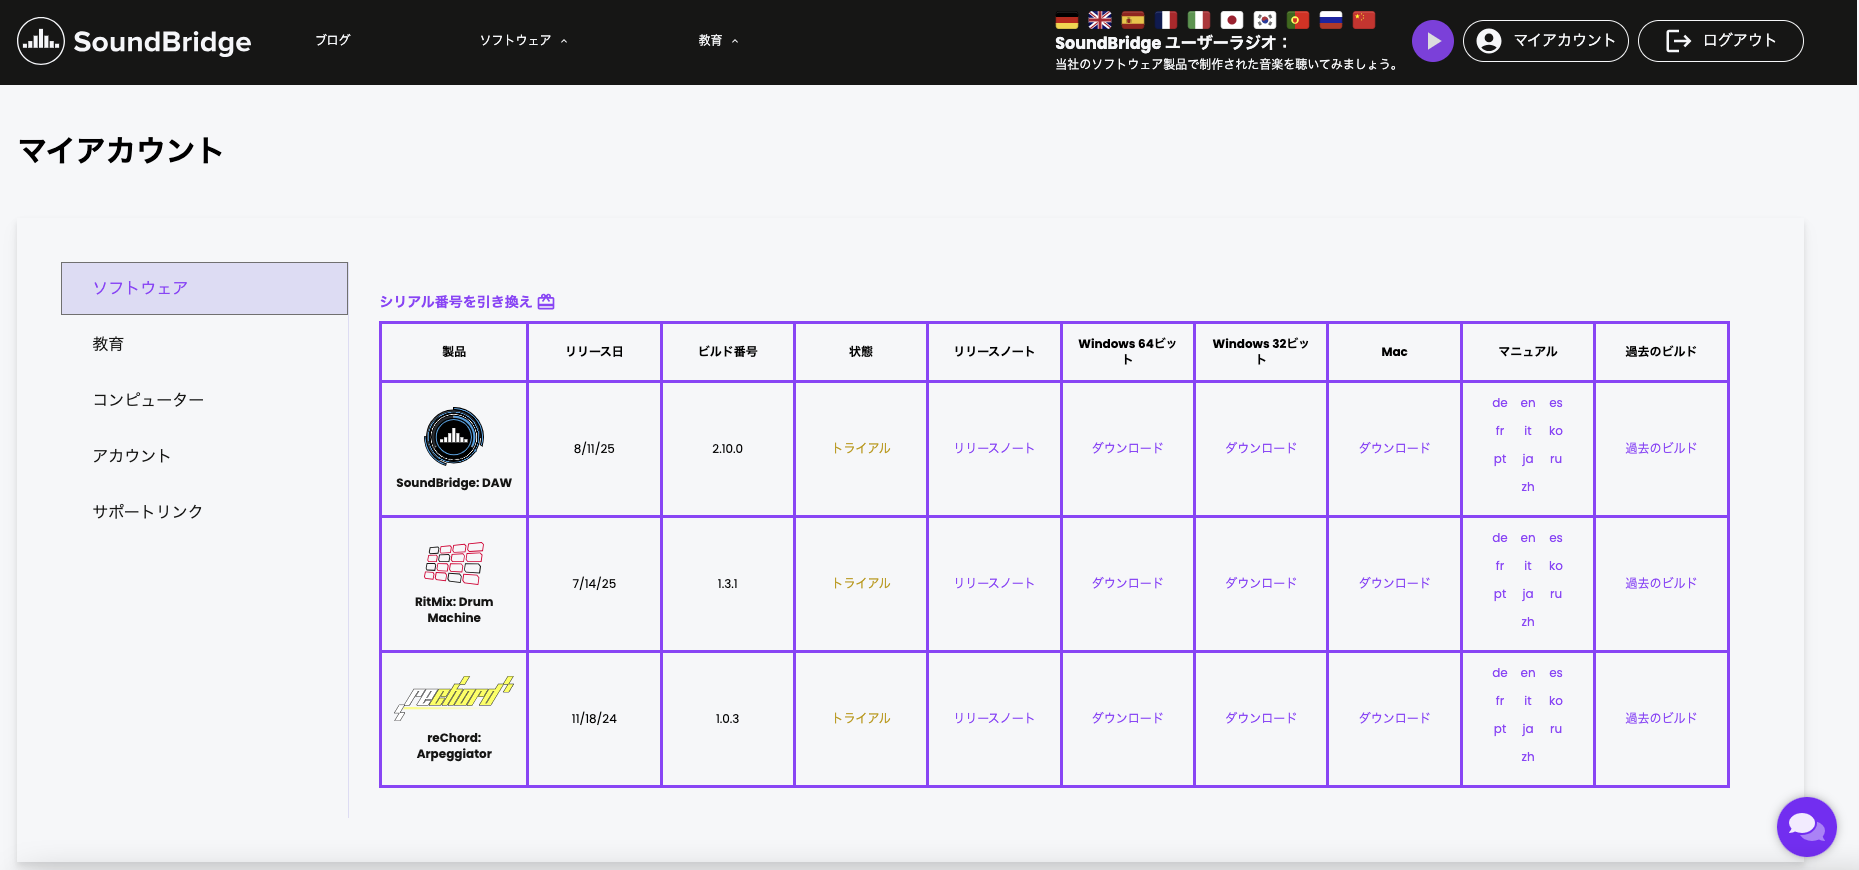The width and height of the screenshot is (1859, 870).
Task: Click トライアル status for SoundBridge DAW
Action: tap(861, 448)
